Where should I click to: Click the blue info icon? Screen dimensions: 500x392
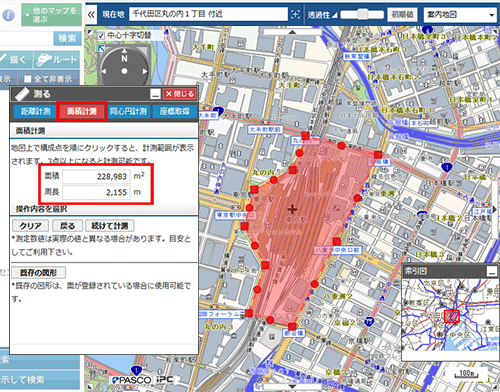[8, 15]
